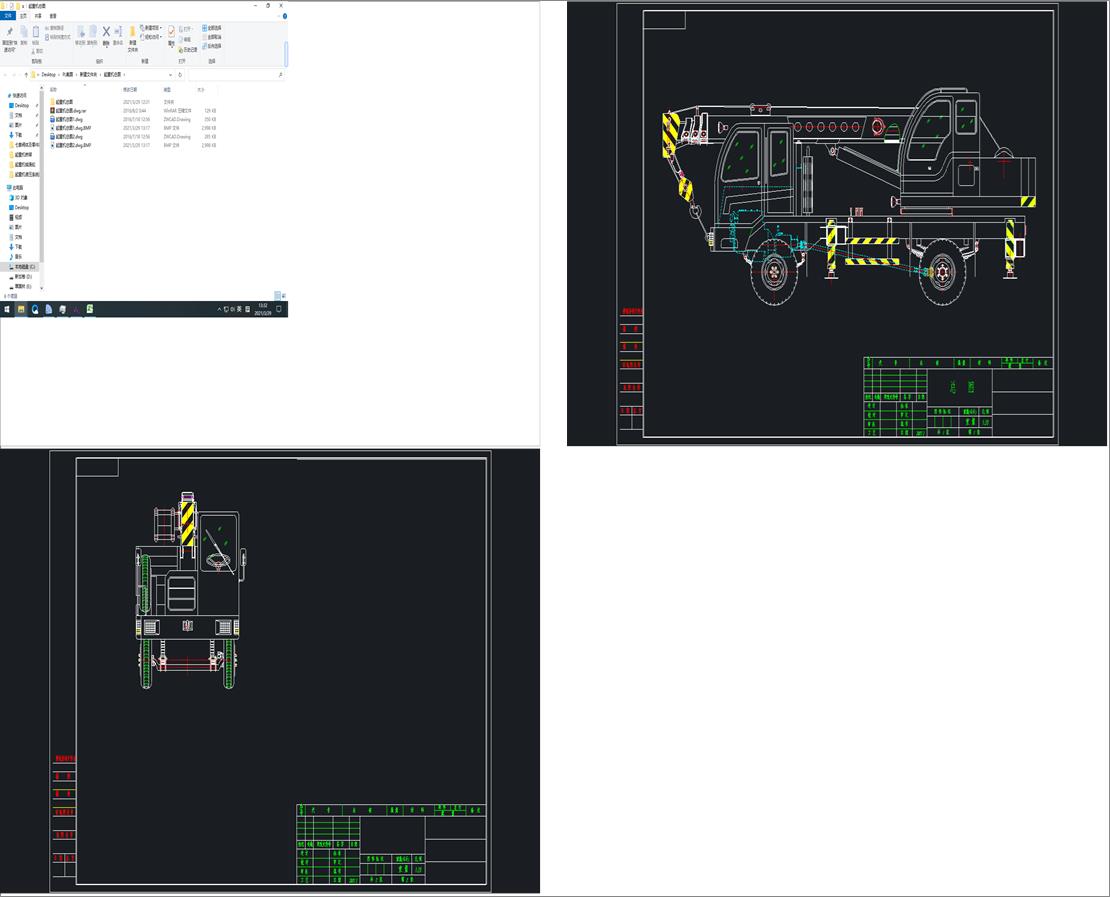Click the Rename icon in the ribbon
Screen dimensions: 1110x897
[x=118, y=34]
